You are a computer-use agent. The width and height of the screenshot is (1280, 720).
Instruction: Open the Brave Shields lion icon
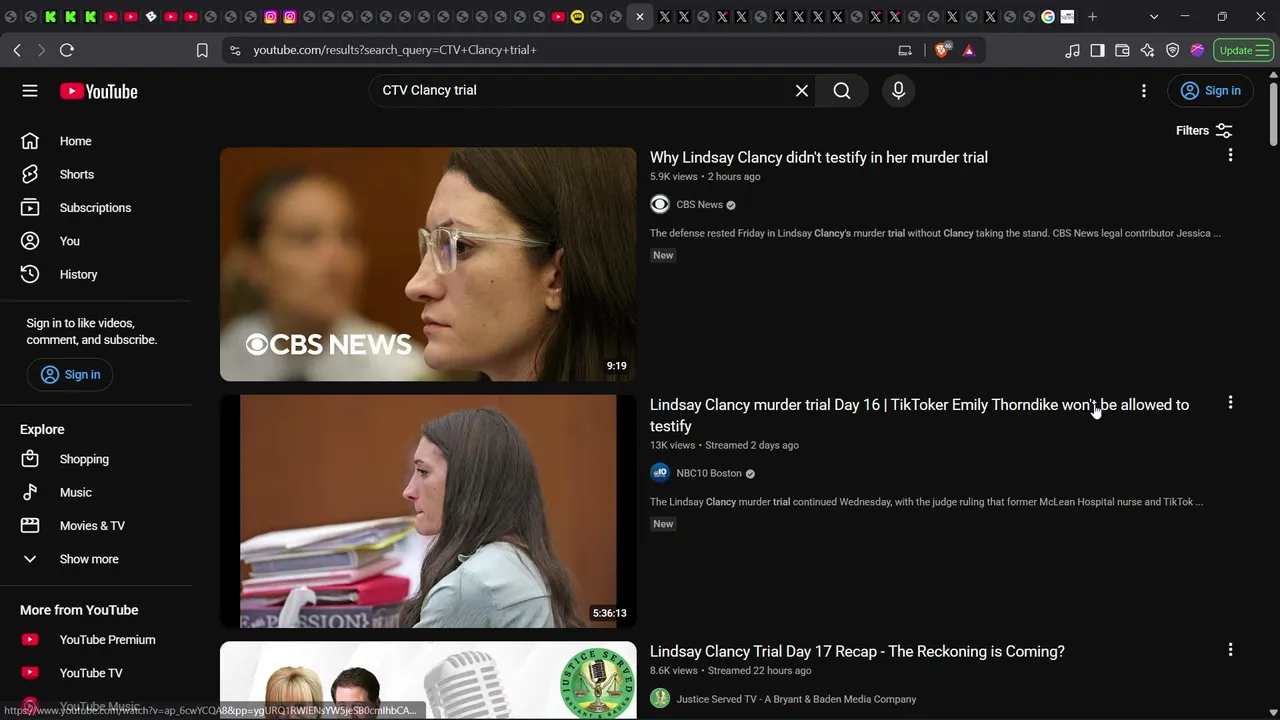(941, 50)
